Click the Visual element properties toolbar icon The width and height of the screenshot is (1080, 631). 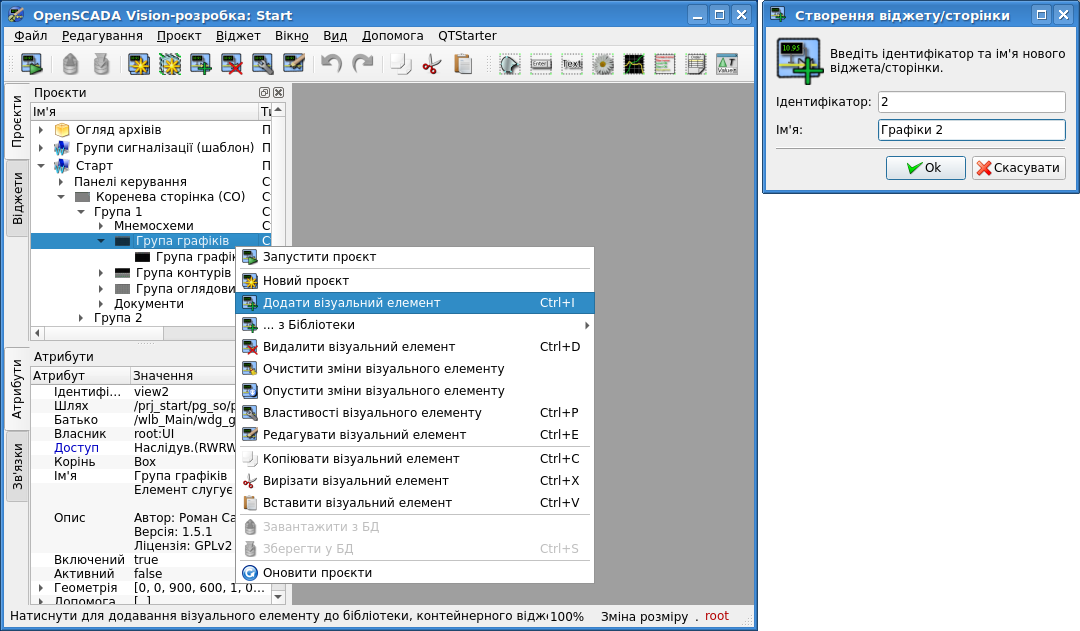click(x=263, y=65)
